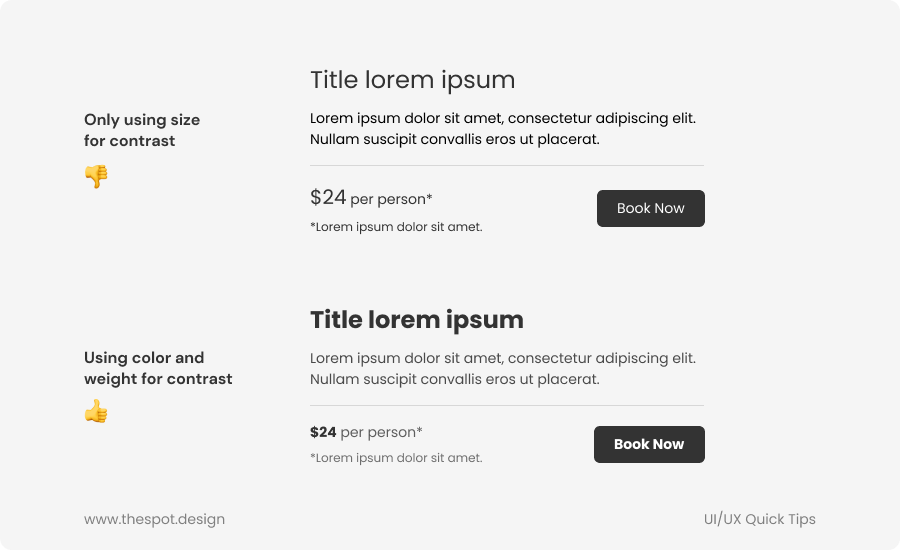Click 'per person*' text in the upper card
900x550 pixels.
pyautogui.click(x=391, y=199)
